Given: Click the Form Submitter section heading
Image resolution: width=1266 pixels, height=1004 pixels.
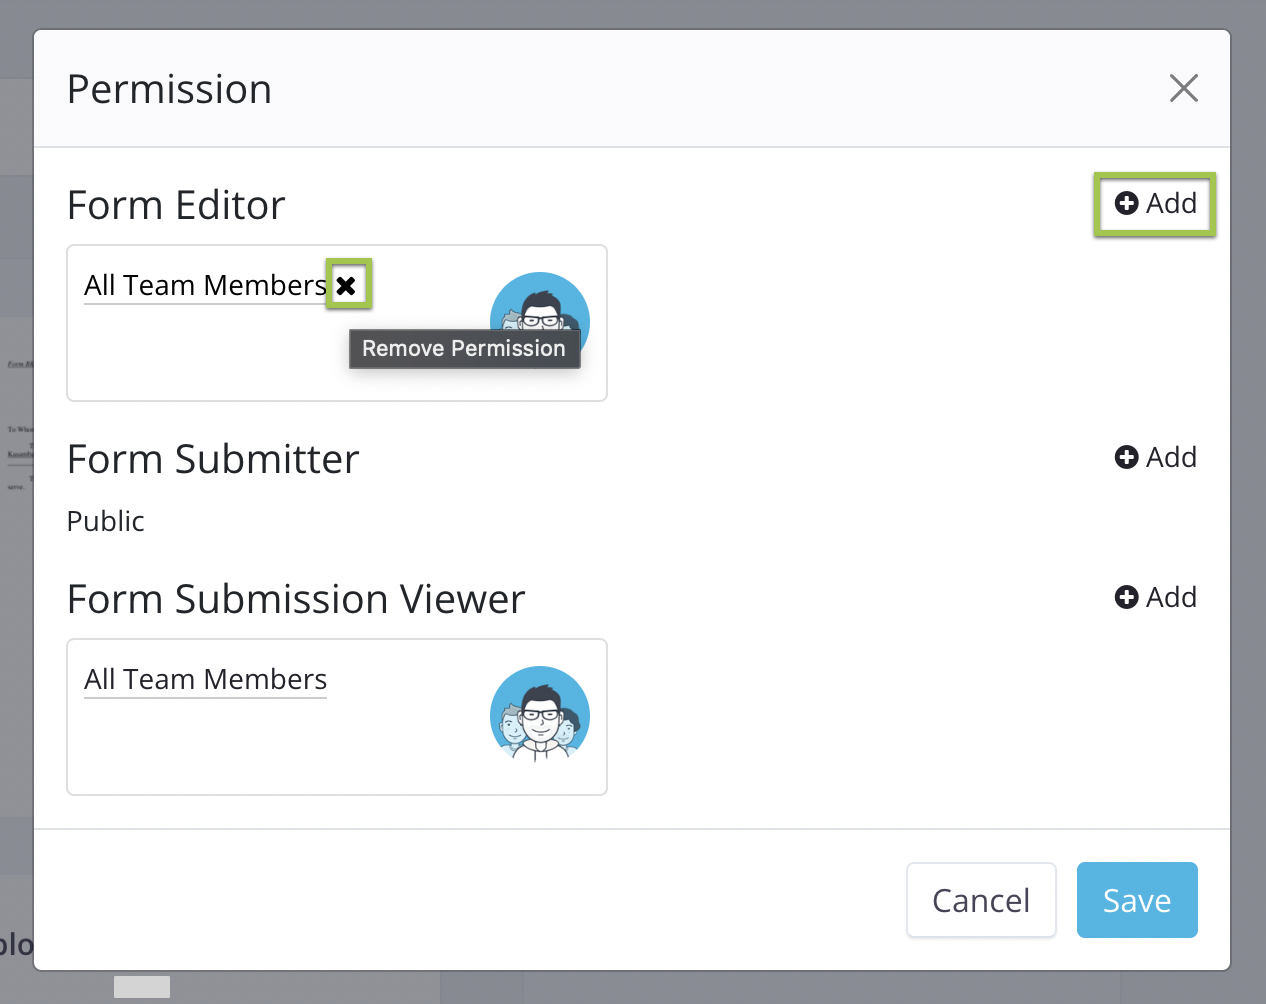Looking at the screenshot, I should pos(212,460).
